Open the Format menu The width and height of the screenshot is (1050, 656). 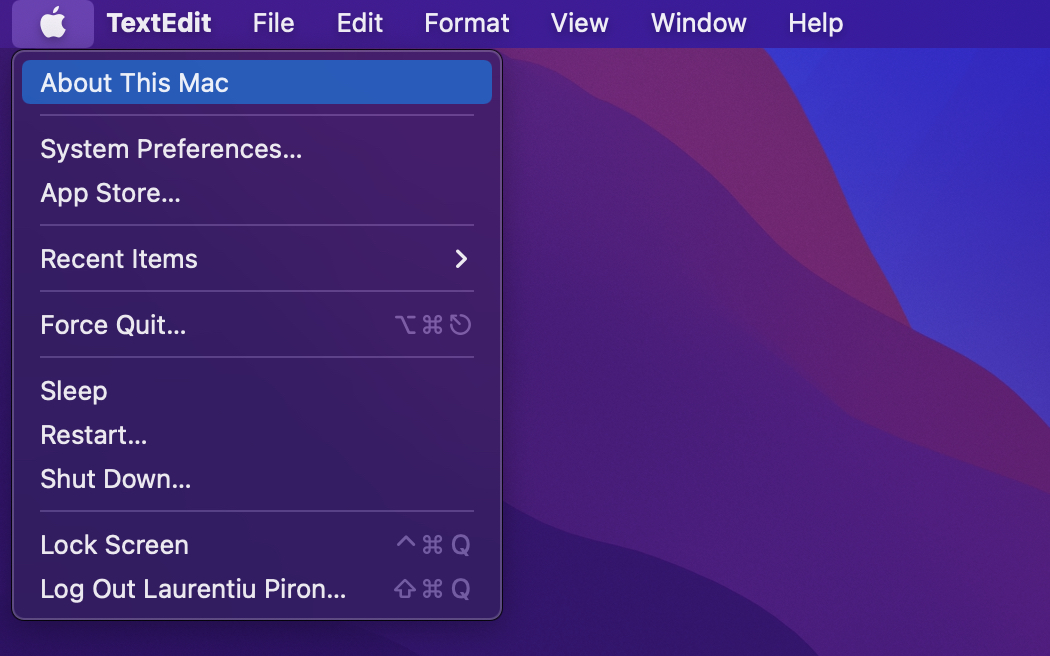(x=466, y=23)
